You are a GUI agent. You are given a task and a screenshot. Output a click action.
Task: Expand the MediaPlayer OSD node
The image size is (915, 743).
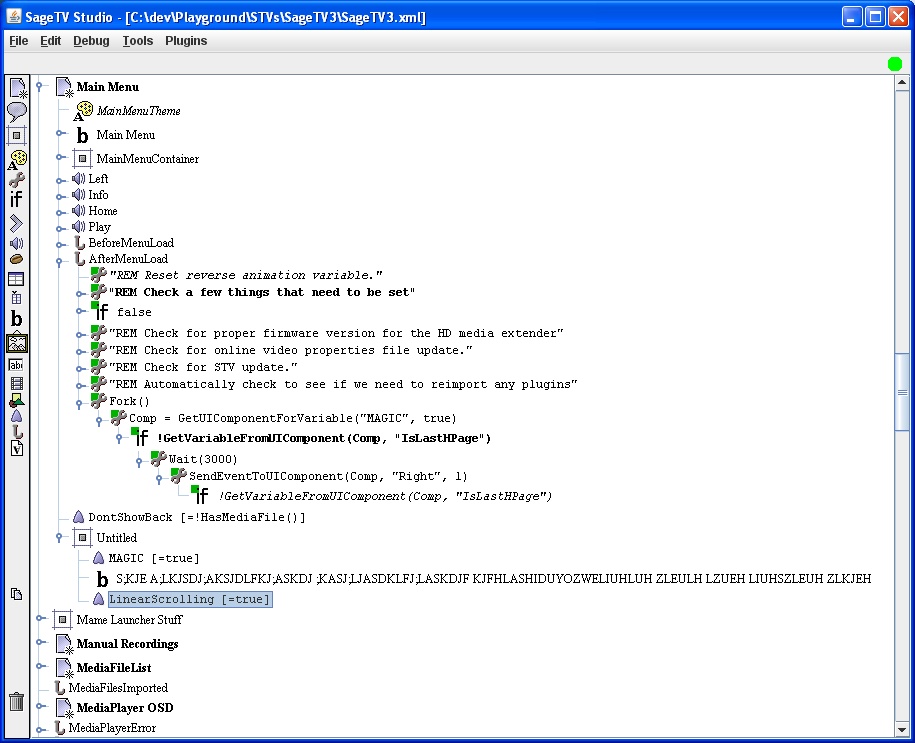pyautogui.click(x=39, y=706)
